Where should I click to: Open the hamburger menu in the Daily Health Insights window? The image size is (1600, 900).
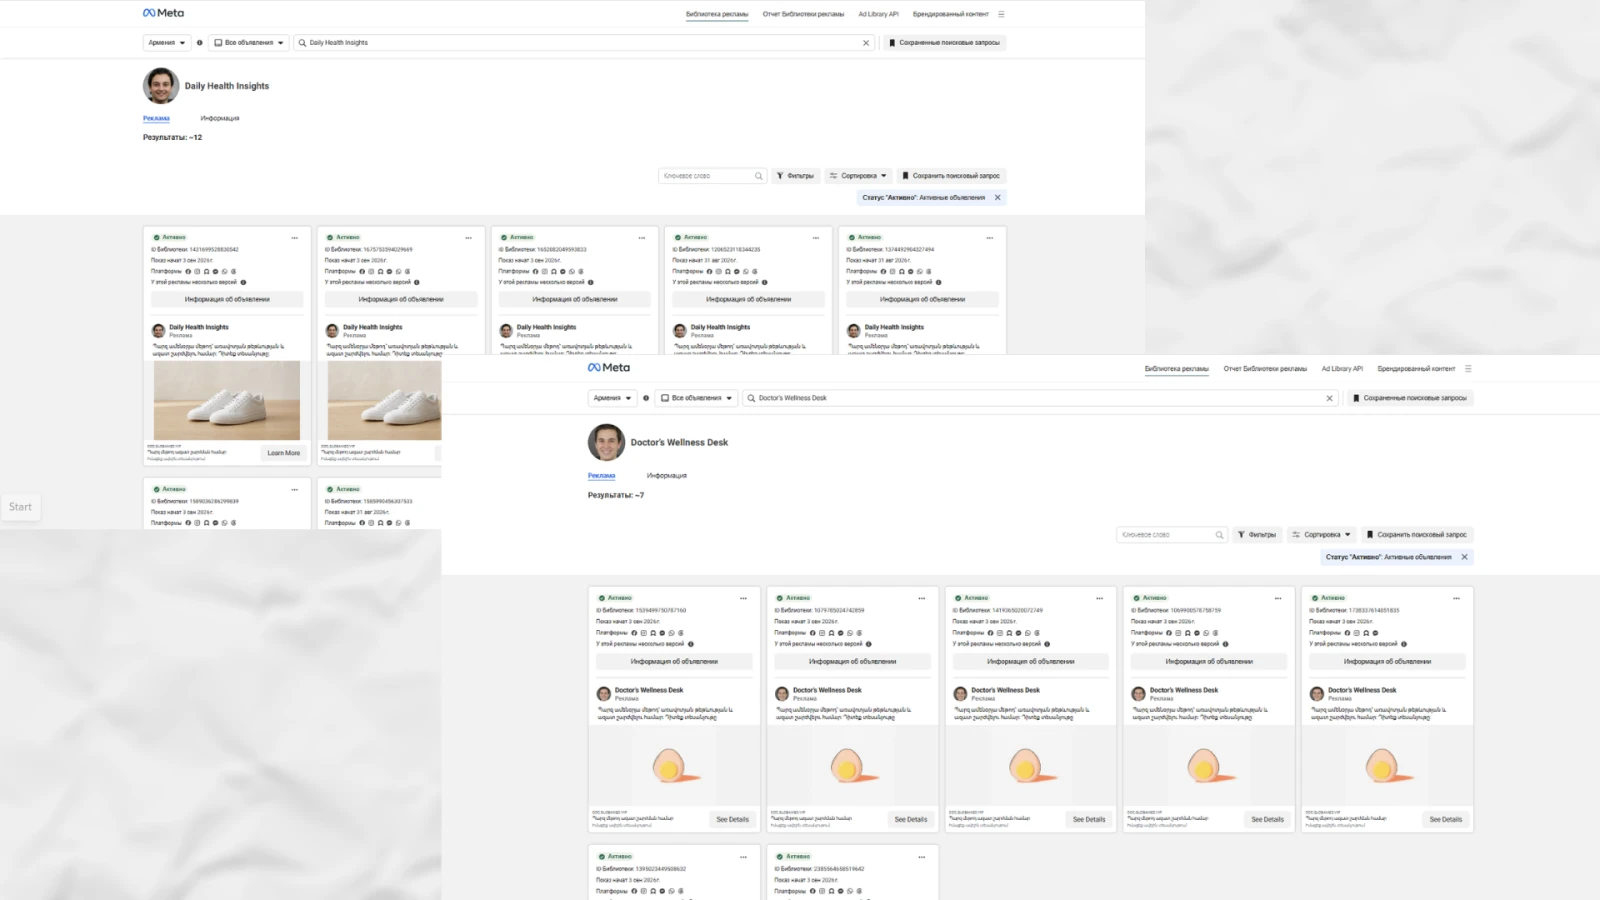click(1001, 14)
